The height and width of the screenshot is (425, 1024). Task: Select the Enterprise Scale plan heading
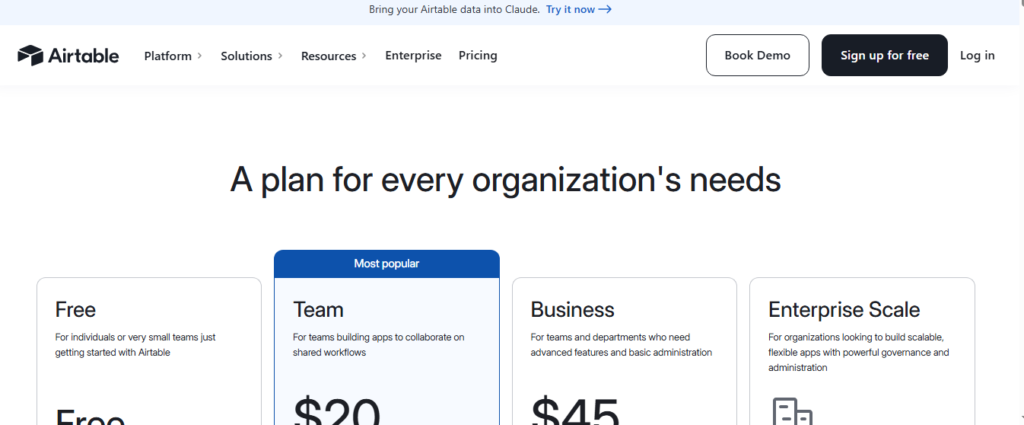pos(844,309)
